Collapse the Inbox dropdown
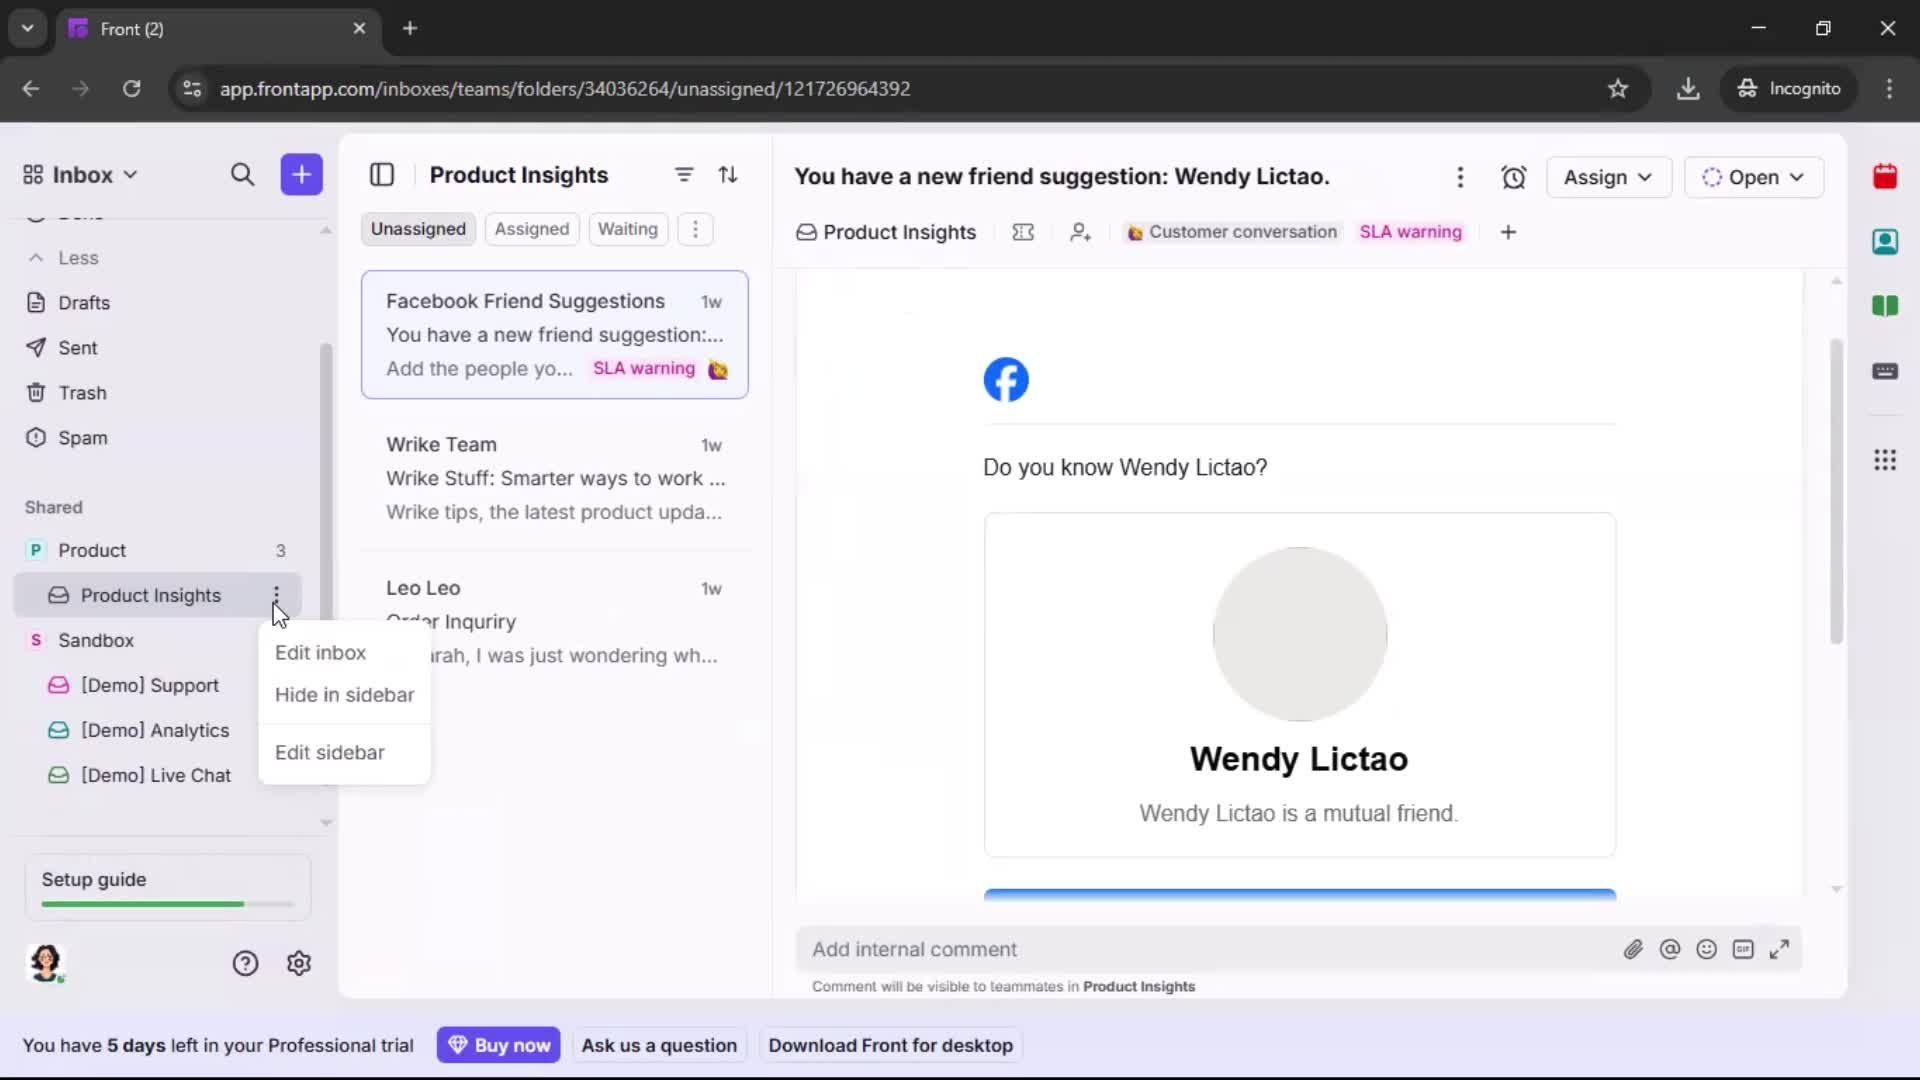 point(130,174)
